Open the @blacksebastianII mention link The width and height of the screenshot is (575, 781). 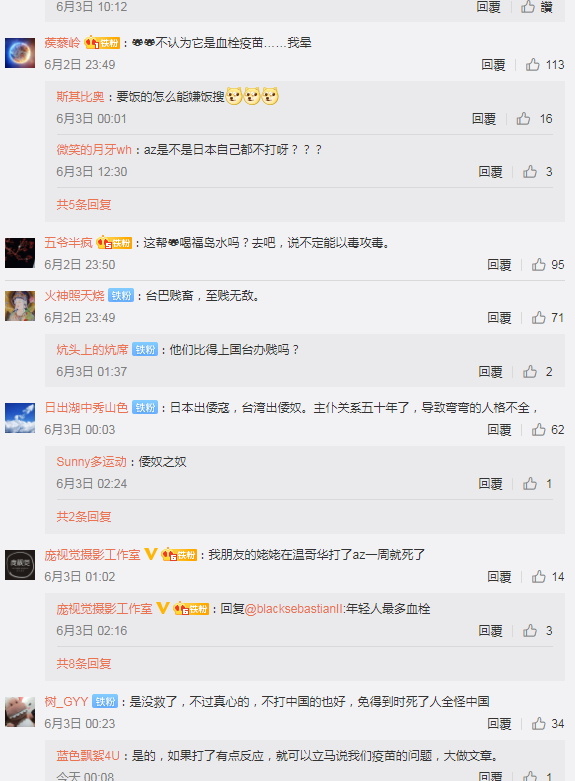click(x=294, y=609)
